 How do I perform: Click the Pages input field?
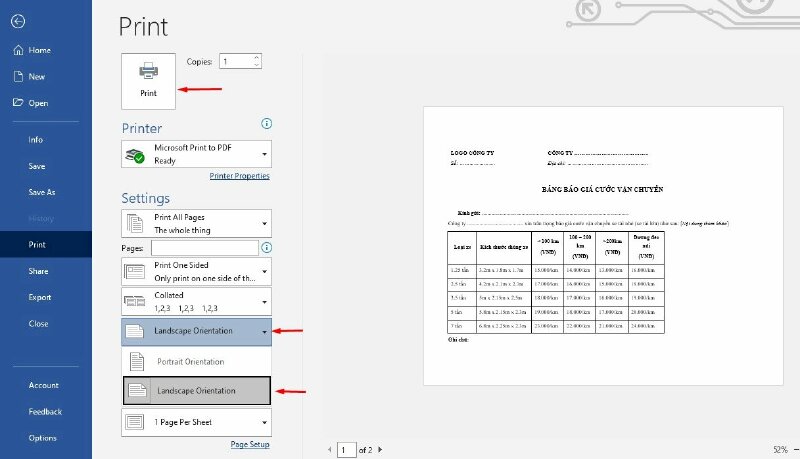tap(205, 247)
